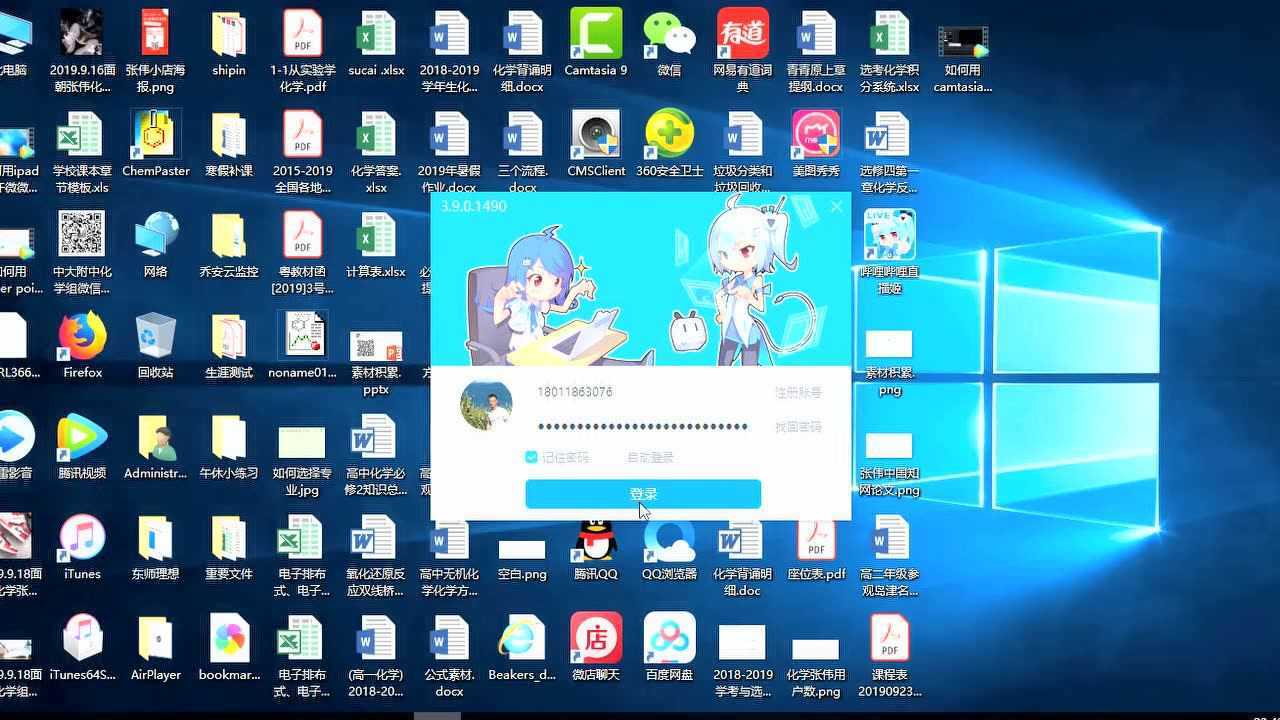
Task: Close the bilibili login window
Action: click(x=836, y=207)
